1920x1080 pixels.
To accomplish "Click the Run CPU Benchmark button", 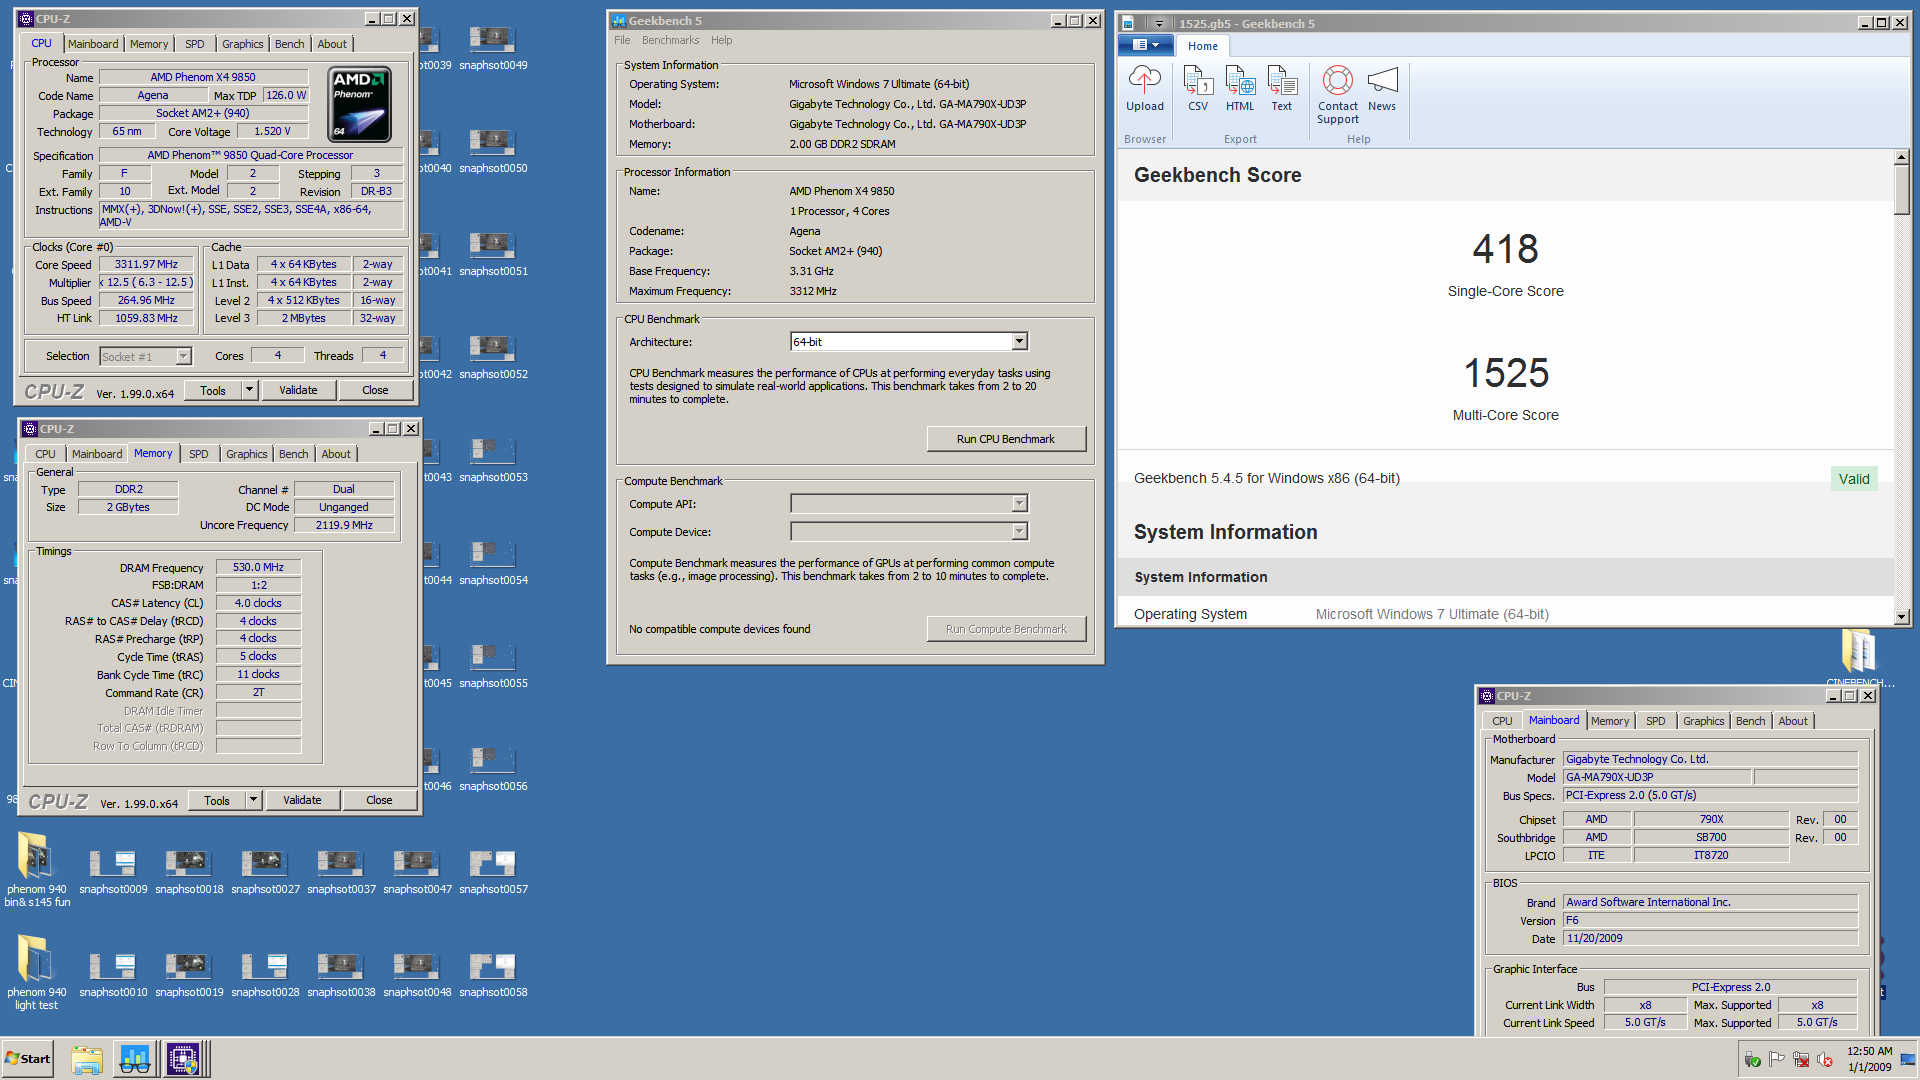I will pyautogui.click(x=1006, y=439).
